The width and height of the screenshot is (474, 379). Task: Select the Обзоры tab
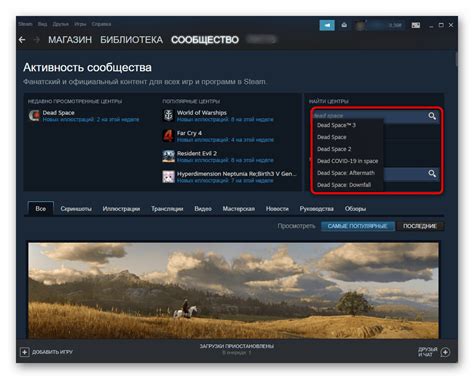point(355,209)
